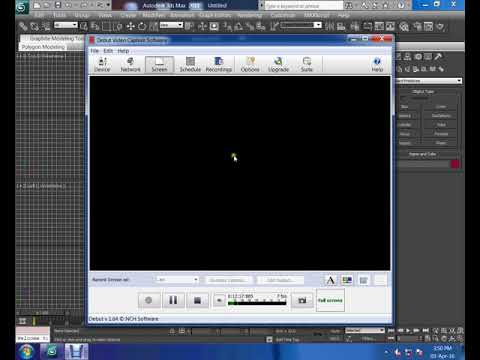This screenshot has width=480, height=360.
Task: Open the Suite icon in Debut toolbar
Action: pos(307,65)
